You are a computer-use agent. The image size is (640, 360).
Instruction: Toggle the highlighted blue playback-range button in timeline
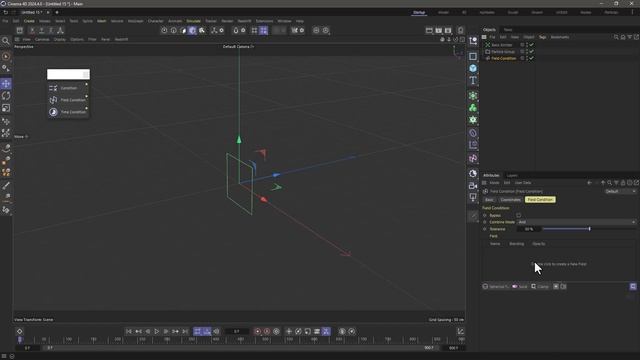(x=198, y=331)
